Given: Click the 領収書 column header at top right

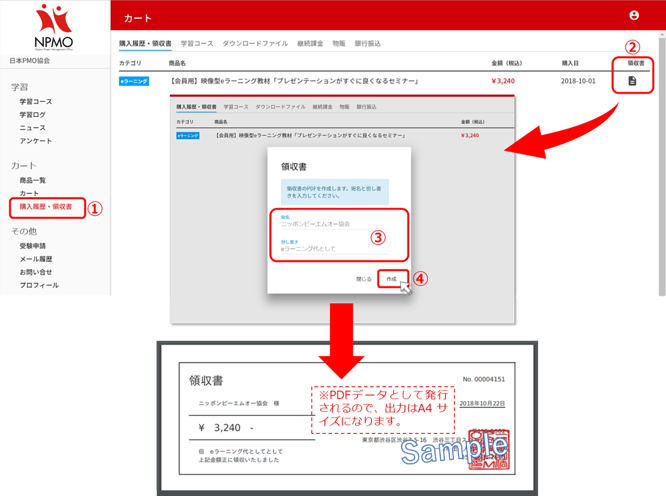Looking at the screenshot, I should [636, 63].
